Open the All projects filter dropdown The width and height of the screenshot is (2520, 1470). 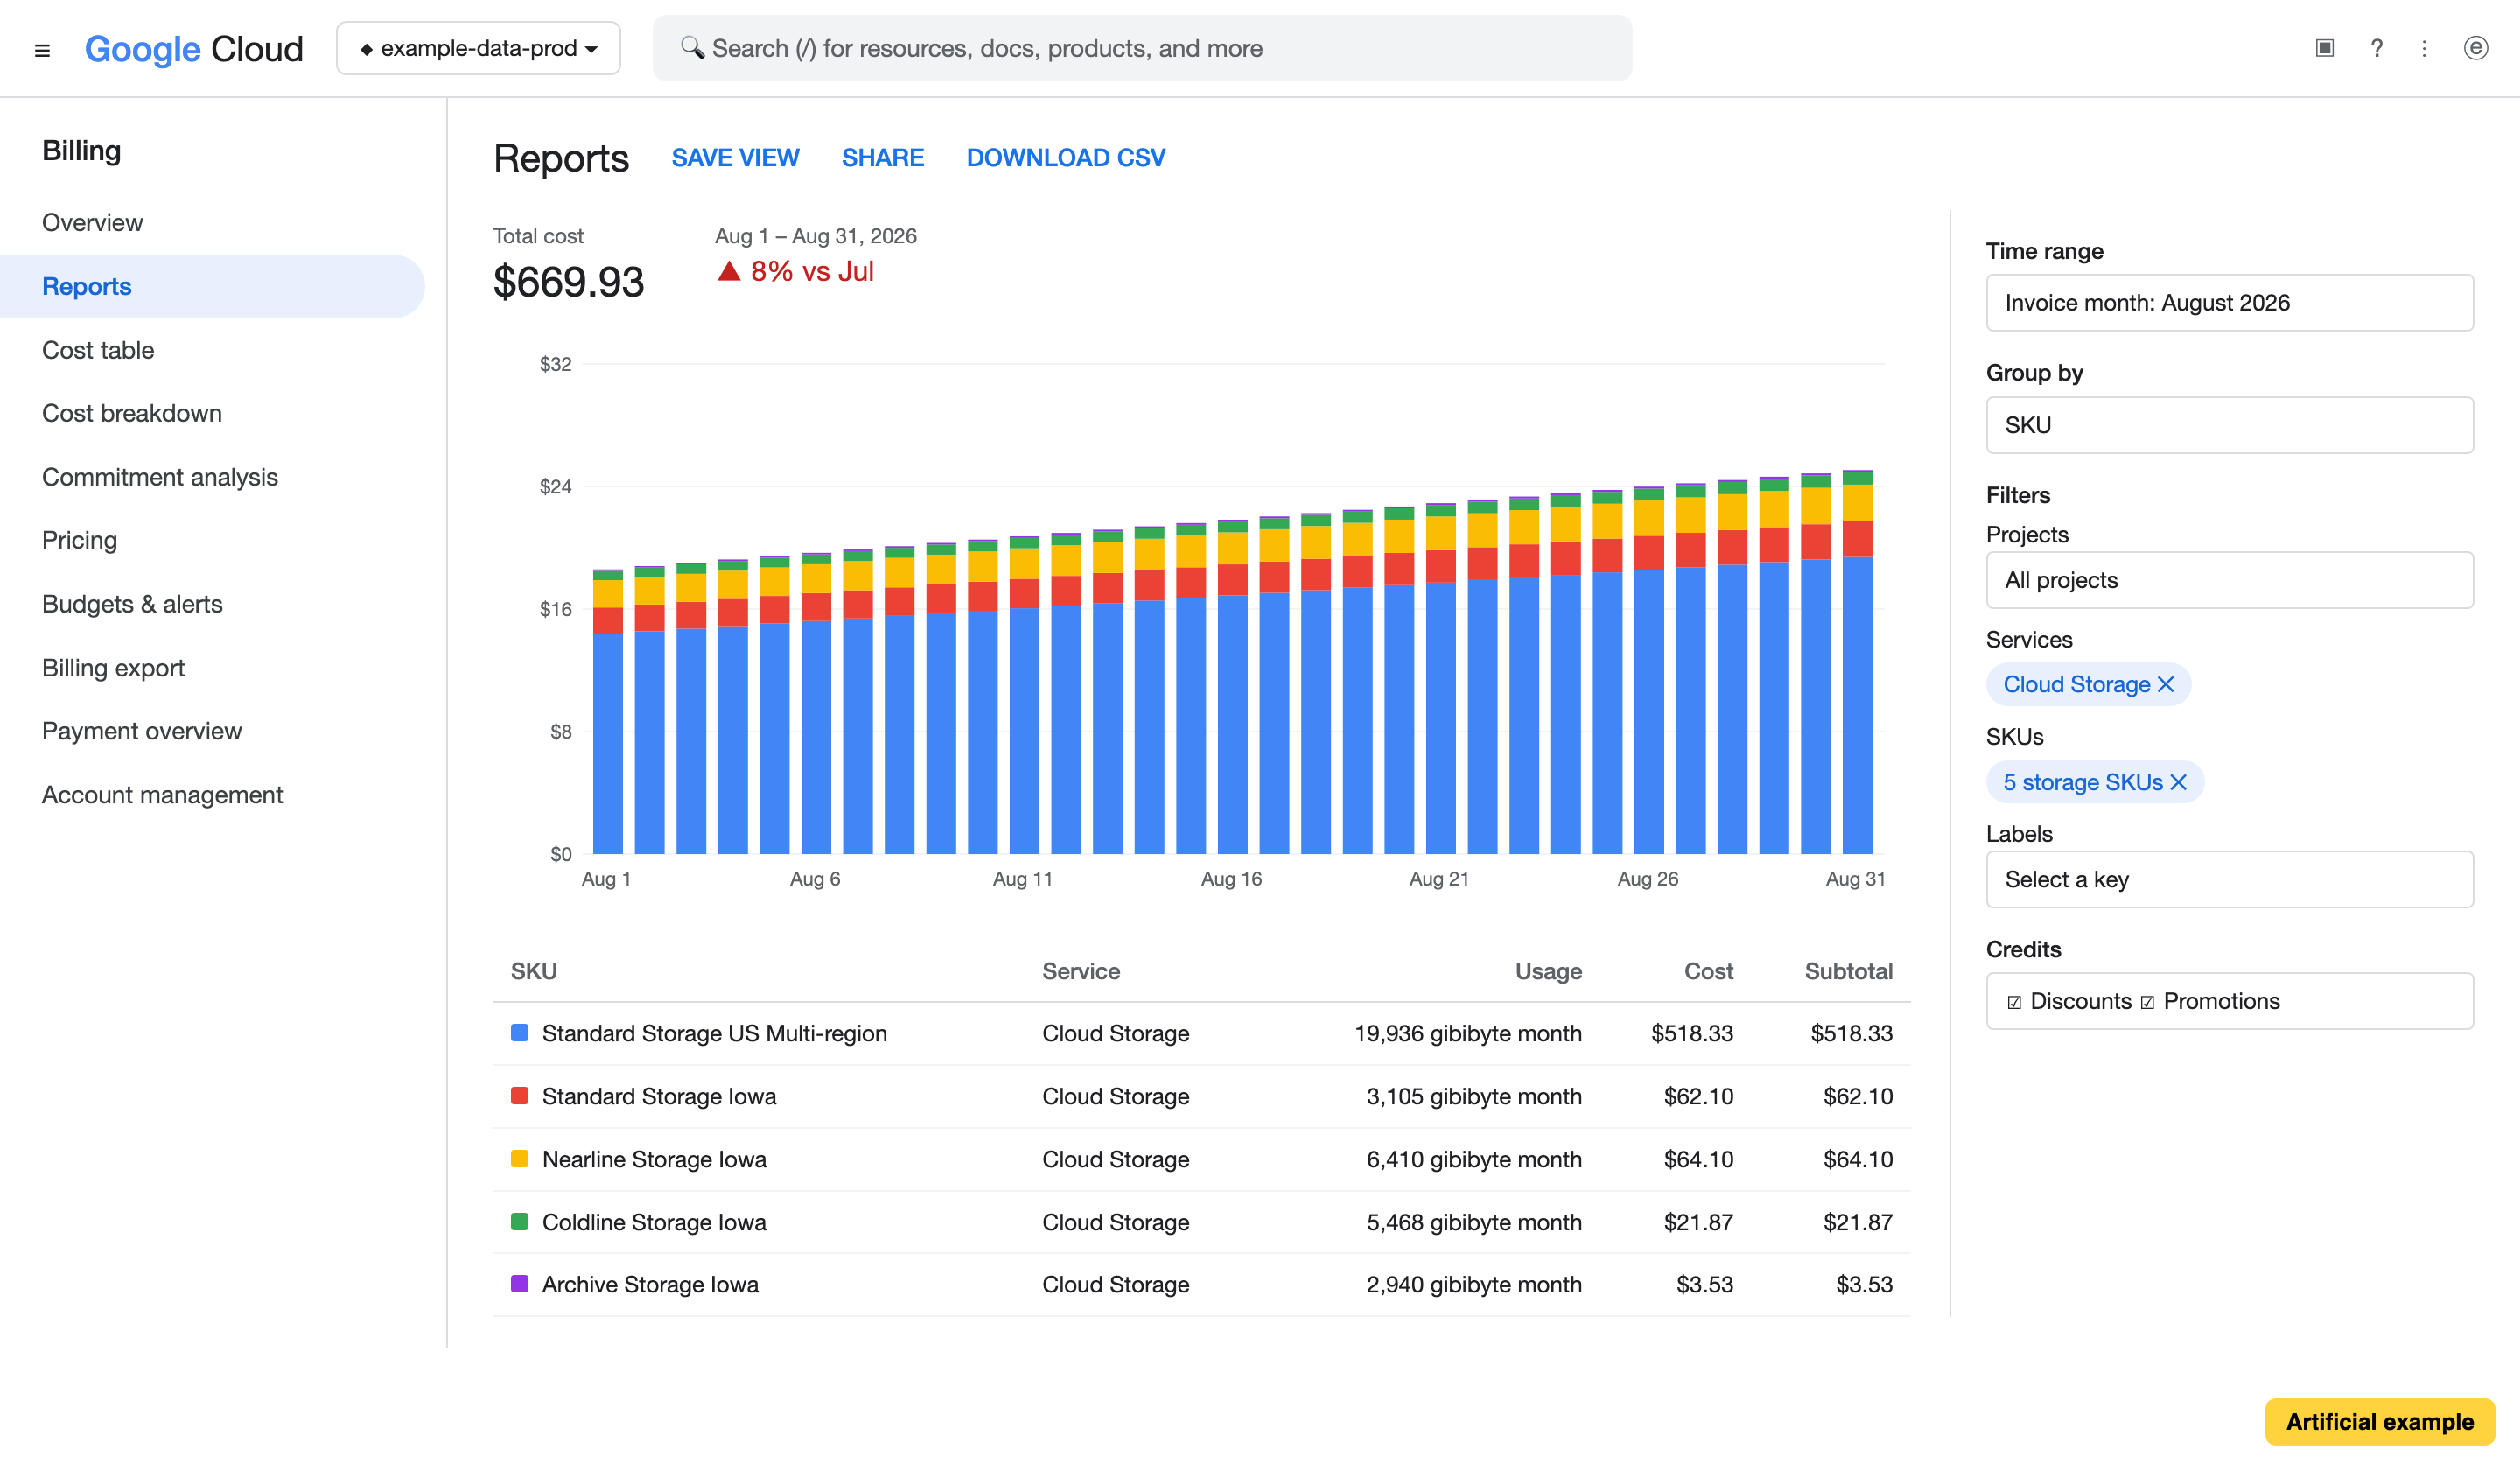pos(2229,580)
